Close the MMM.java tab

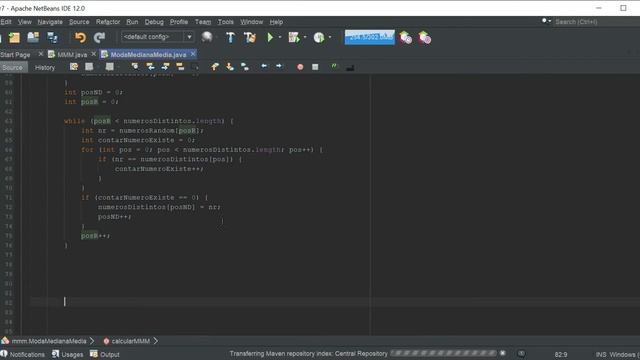pyautogui.click(x=93, y=54)
